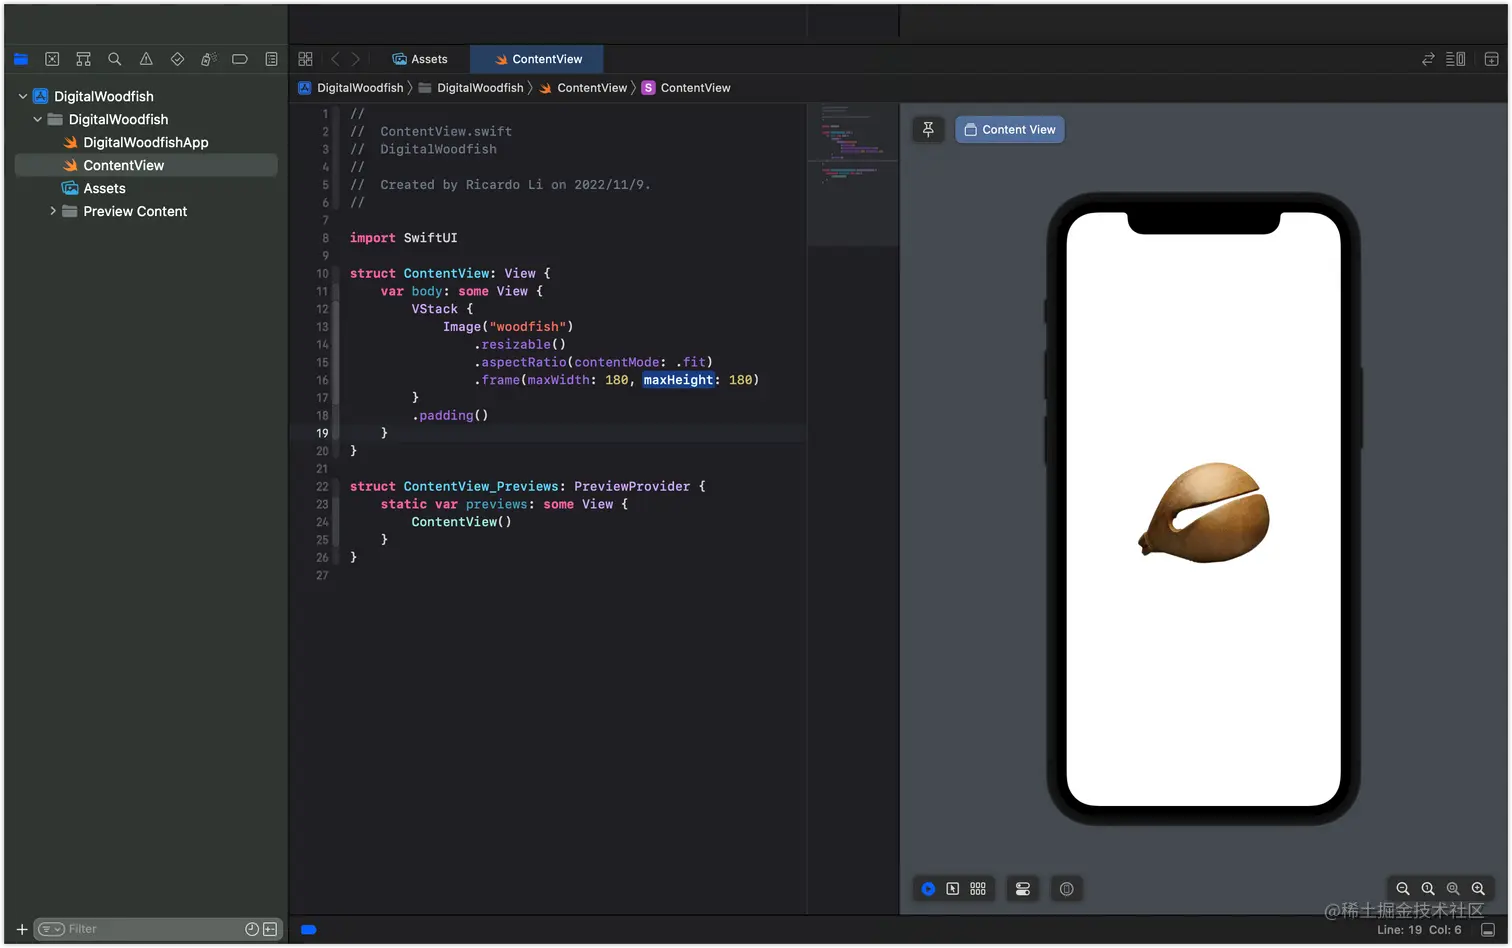Zoom canvas to 100 percent
This screenshot has width=1512, height=948.
pyautogui.click(x=1428, y=889)
